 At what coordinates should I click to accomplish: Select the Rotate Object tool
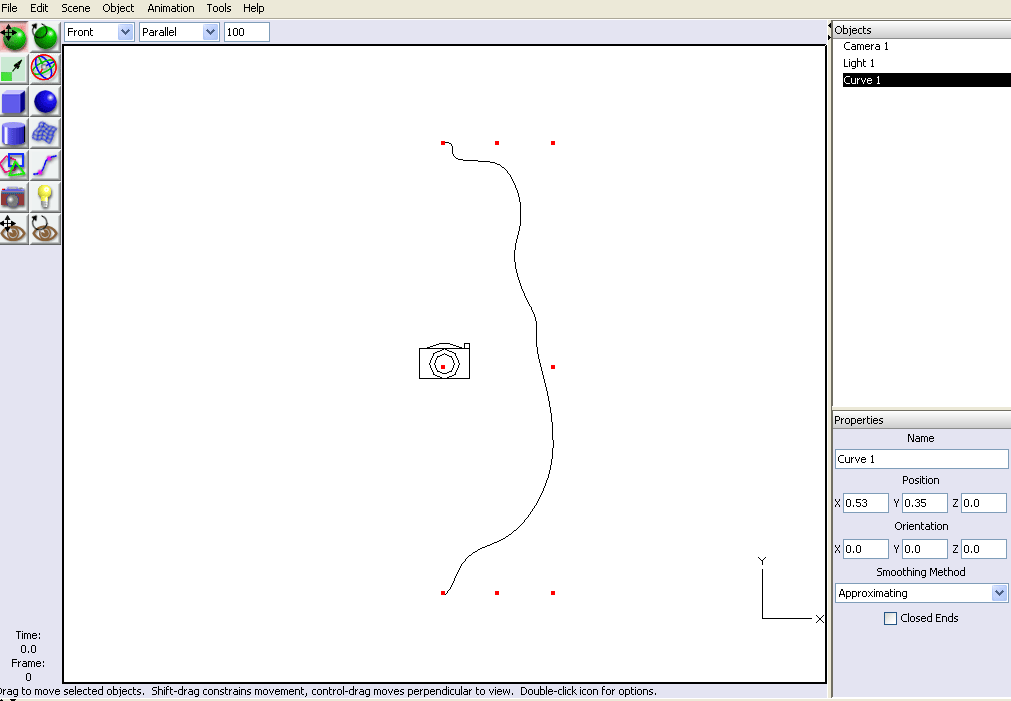coord(44,38)
